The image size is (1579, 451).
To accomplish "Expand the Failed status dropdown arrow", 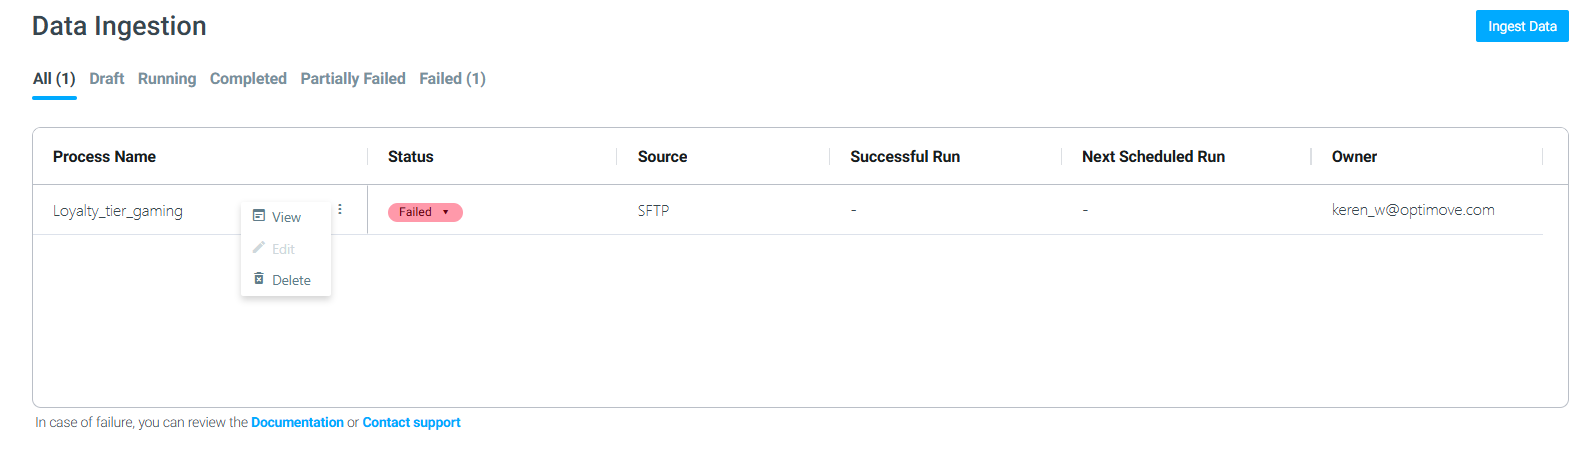I will [x=446, y=212].
